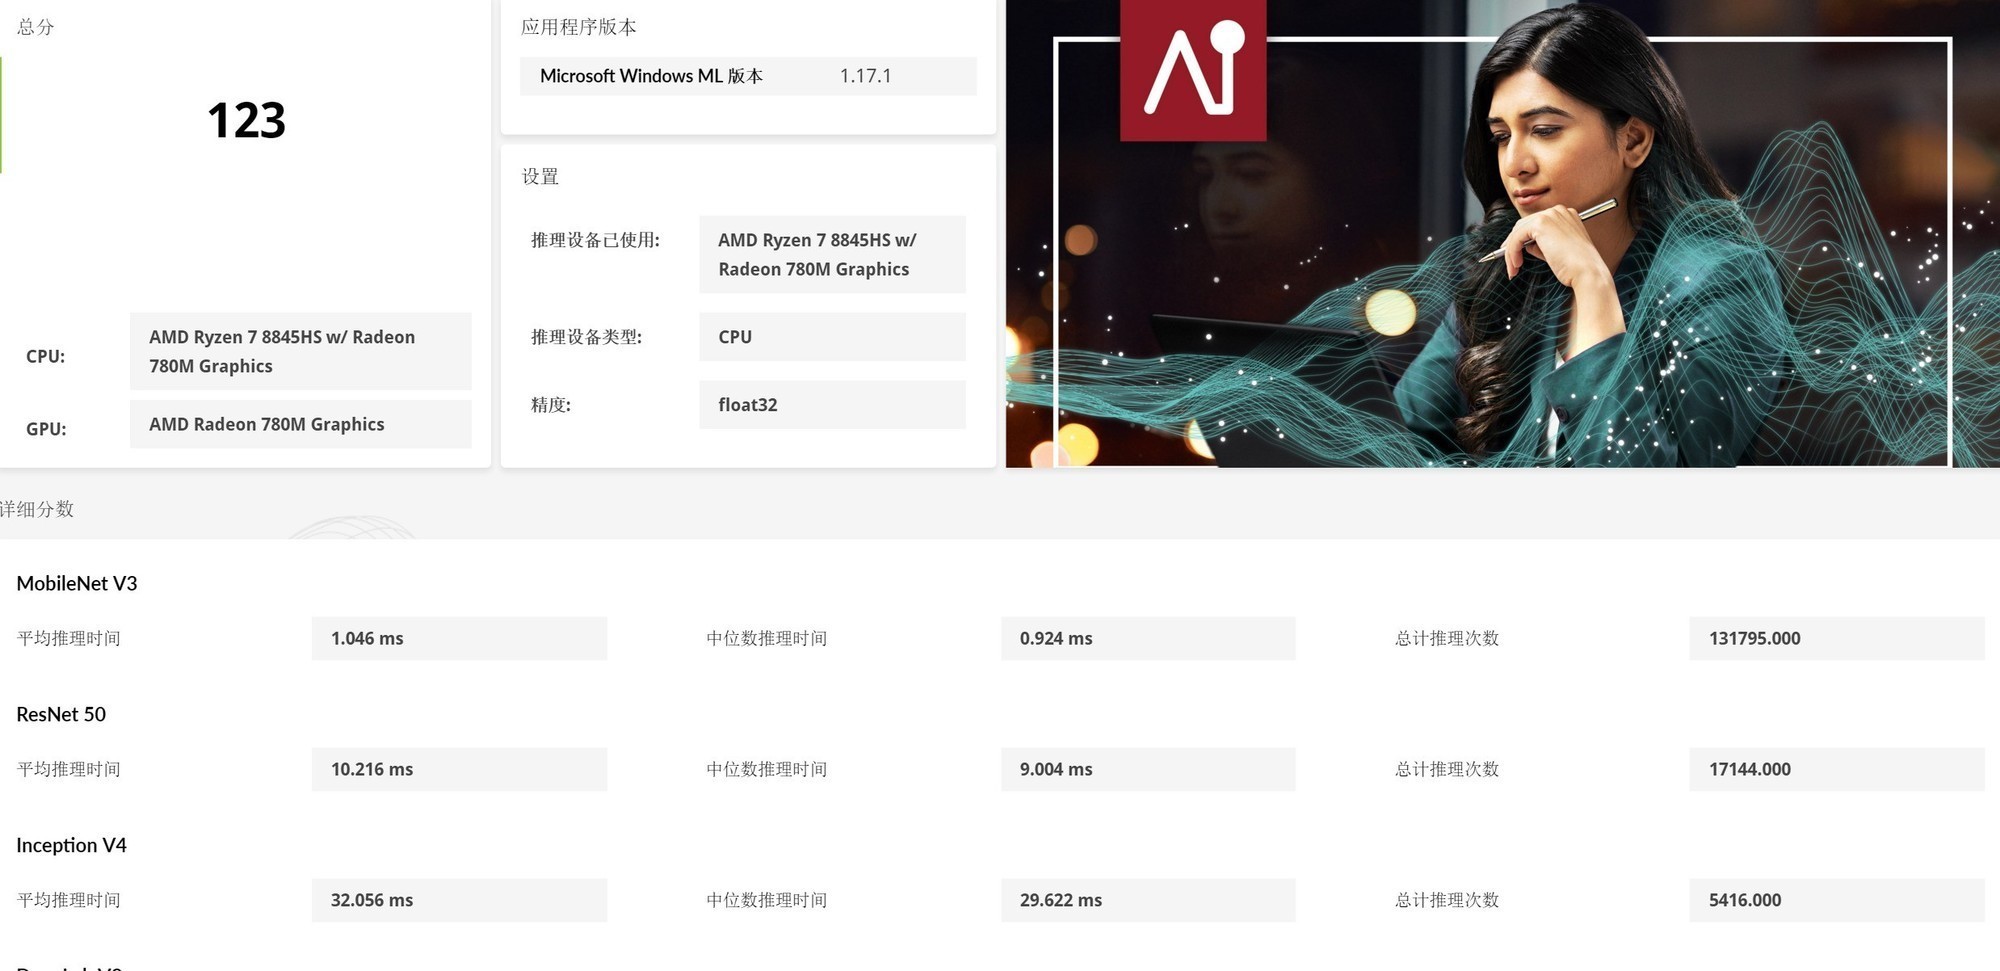Screen dimensions: 2000x971
Task: Click Inception V4 中位数推理时间 label
Action: pos(767,900)
